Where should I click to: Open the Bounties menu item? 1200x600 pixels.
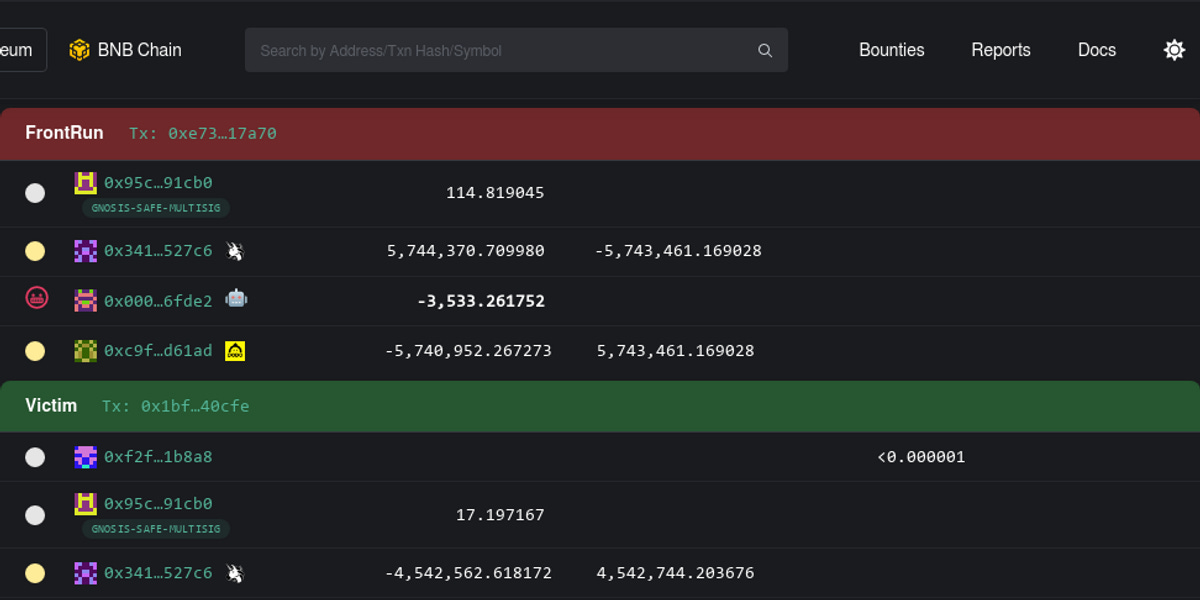tap(892, 50)
